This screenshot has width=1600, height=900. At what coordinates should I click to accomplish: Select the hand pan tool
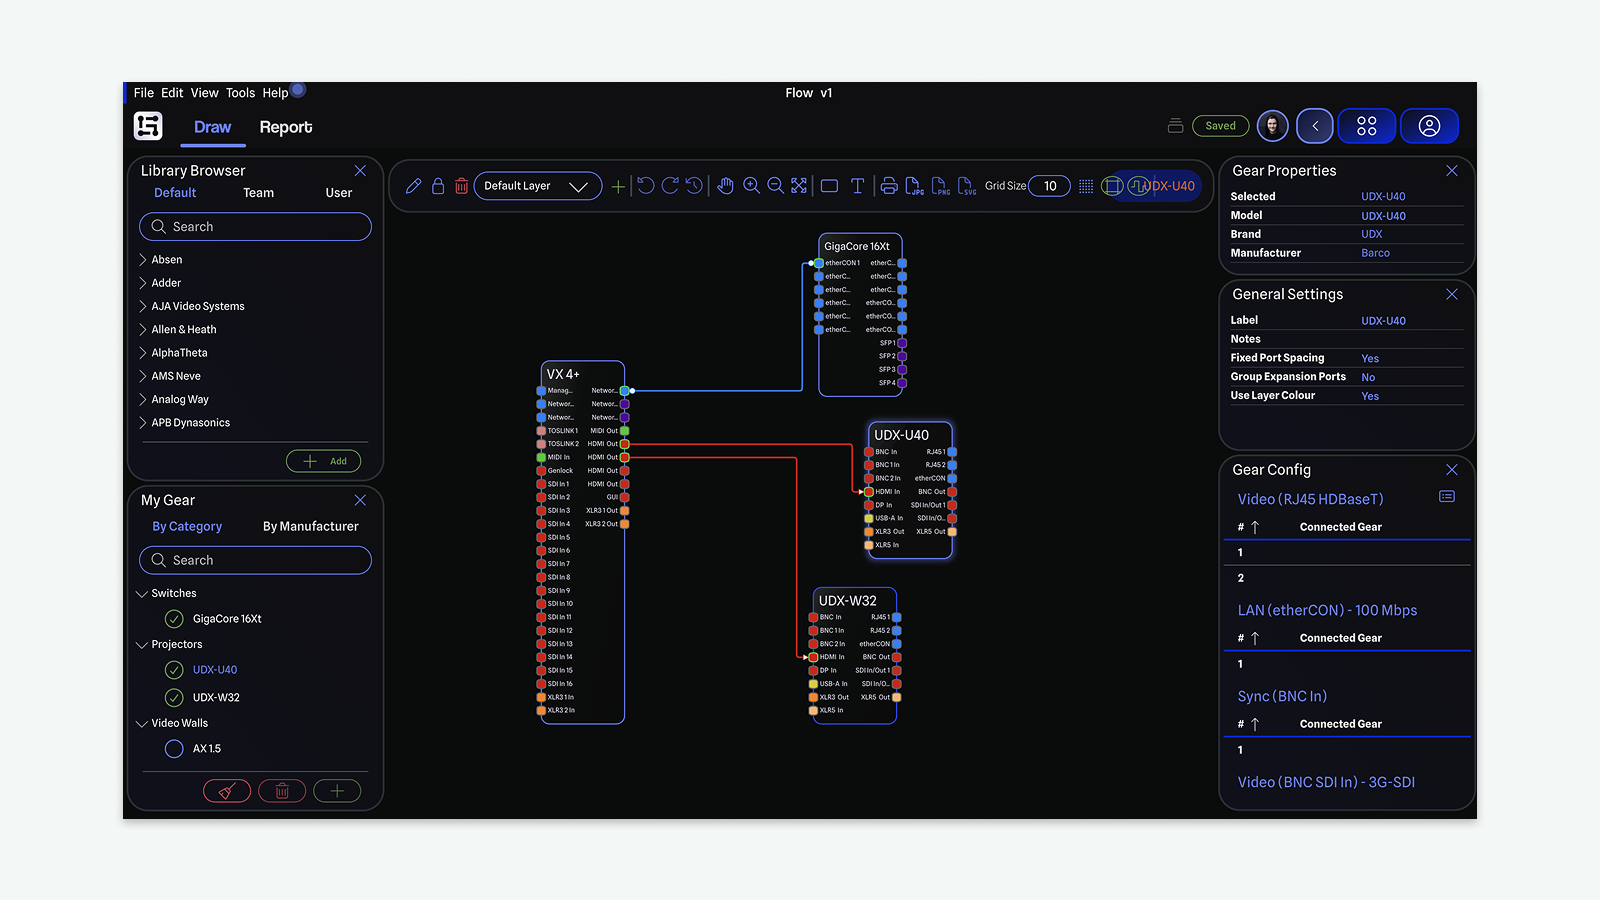[726, 185]
